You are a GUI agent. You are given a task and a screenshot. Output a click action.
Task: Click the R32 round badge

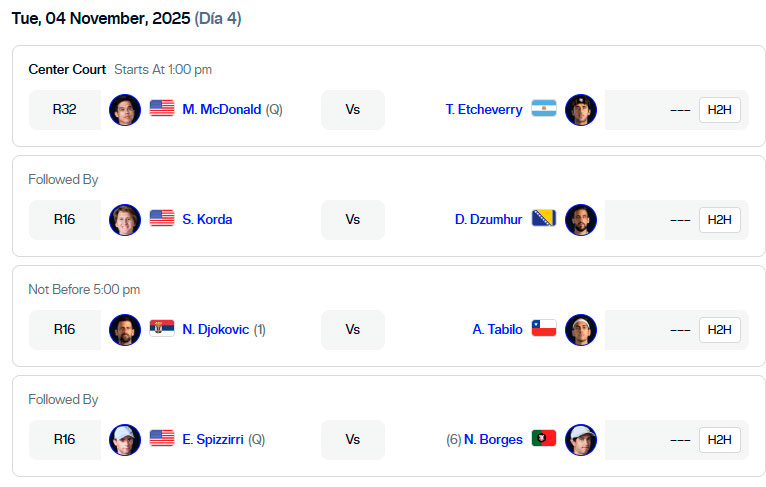[x=65, y=110]
